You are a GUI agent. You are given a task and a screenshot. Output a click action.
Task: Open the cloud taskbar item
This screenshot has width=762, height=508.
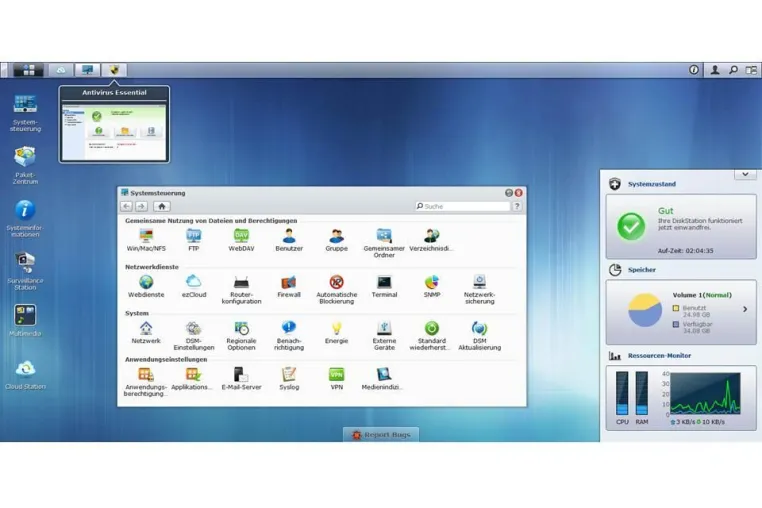(61, 70)
